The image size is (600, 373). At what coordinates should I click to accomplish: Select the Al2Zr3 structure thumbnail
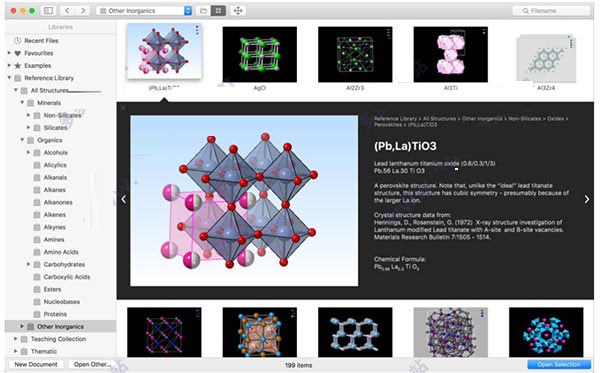pyautogui.click(x=355, y=54)
